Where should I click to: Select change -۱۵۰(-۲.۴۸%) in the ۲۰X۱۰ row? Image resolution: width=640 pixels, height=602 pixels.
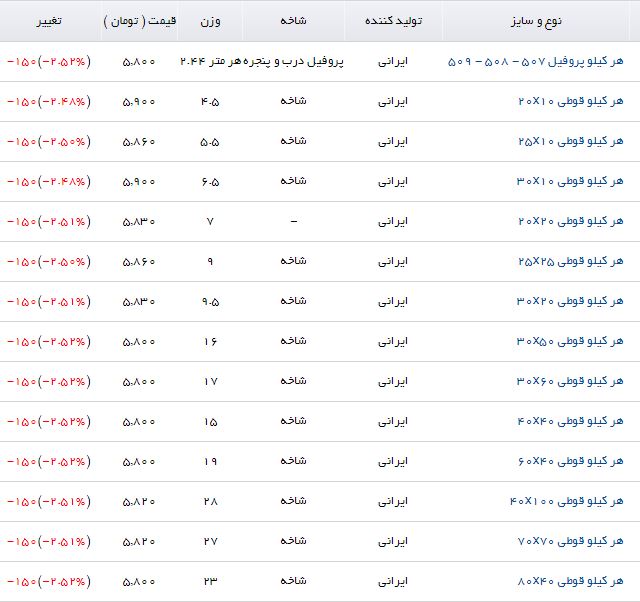tap(49, 102)
